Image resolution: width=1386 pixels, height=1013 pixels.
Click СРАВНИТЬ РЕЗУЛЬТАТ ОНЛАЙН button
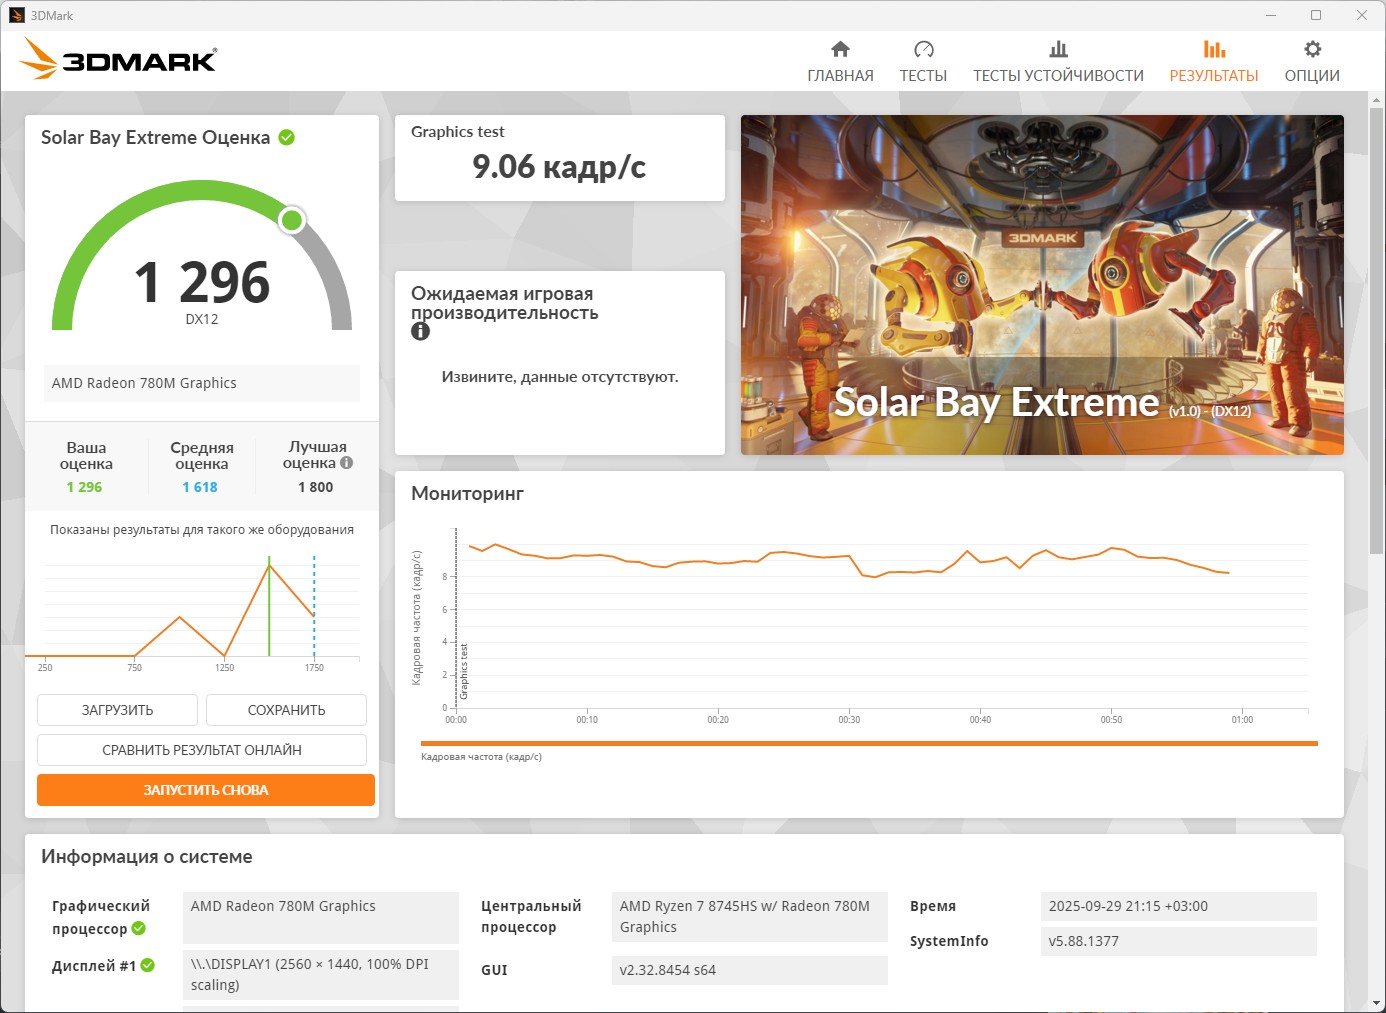pos(202,750)
